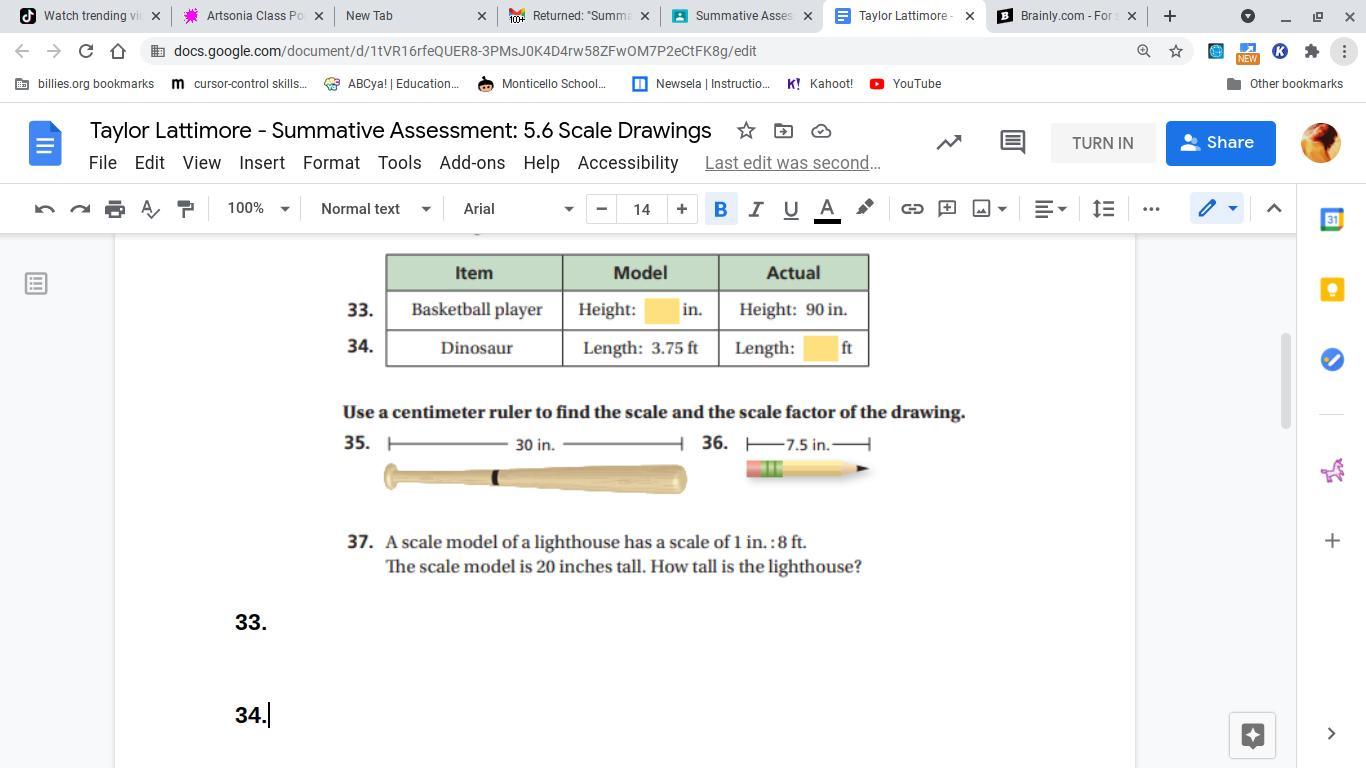Open Google Keep side panel
The width and height of the screenshot is (1366, 768).
click(1332, 290)
